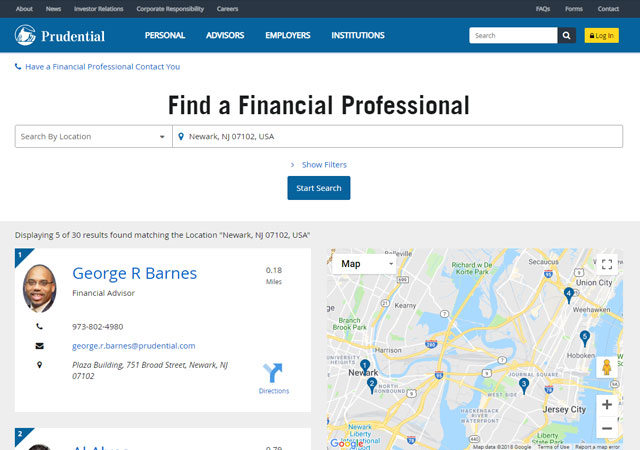Click map marker number 4 near Union City

pyautogui.click(x=569, y=294)
